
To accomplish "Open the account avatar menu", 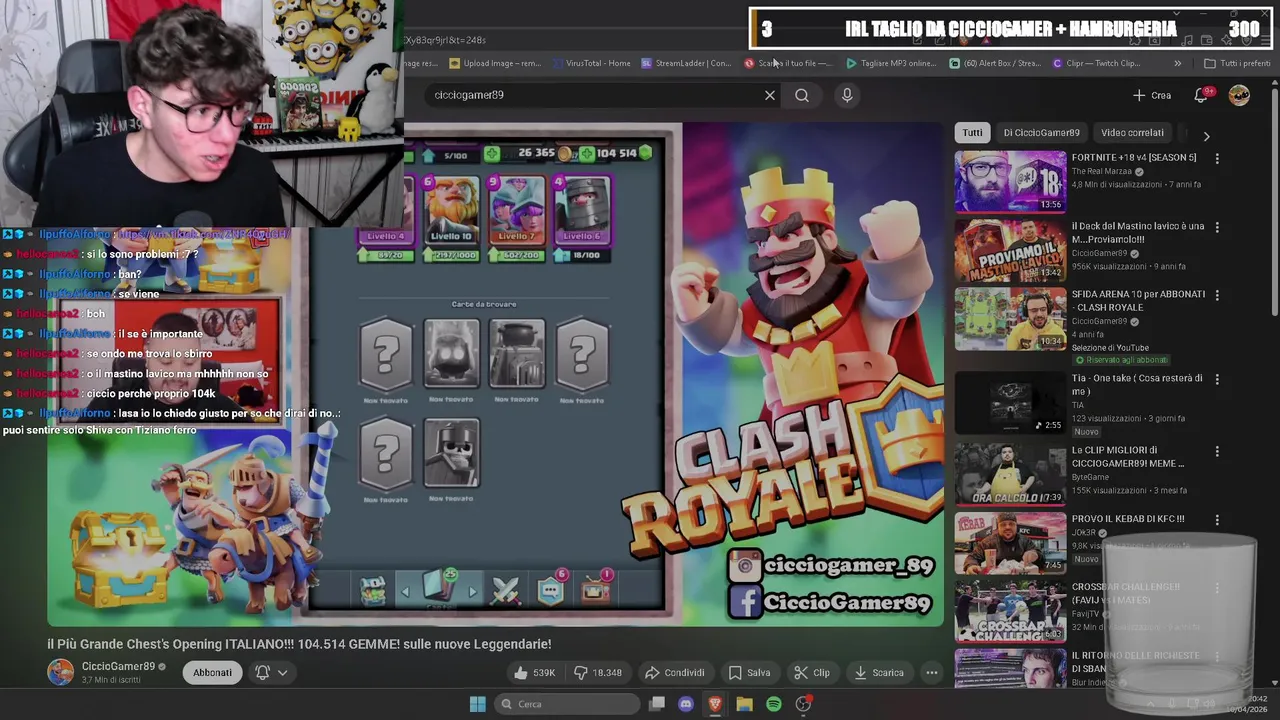I will coord(1239,95).
